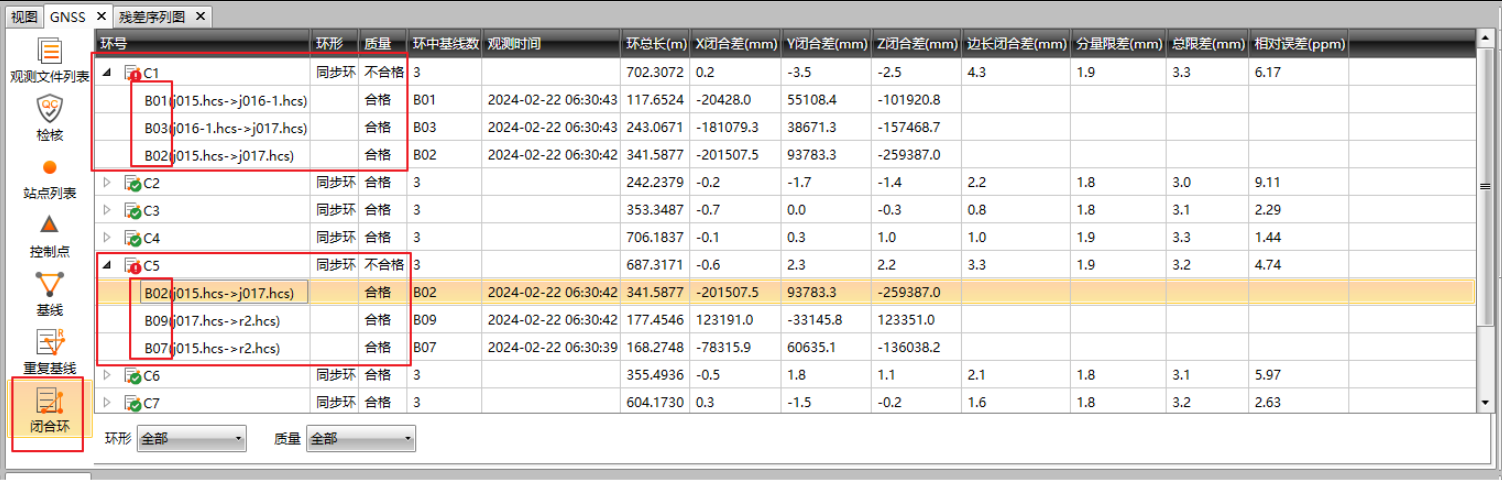Click the C4 loop passed status icon
Viewport: 1502px width, 480px height.
[132, 238]
